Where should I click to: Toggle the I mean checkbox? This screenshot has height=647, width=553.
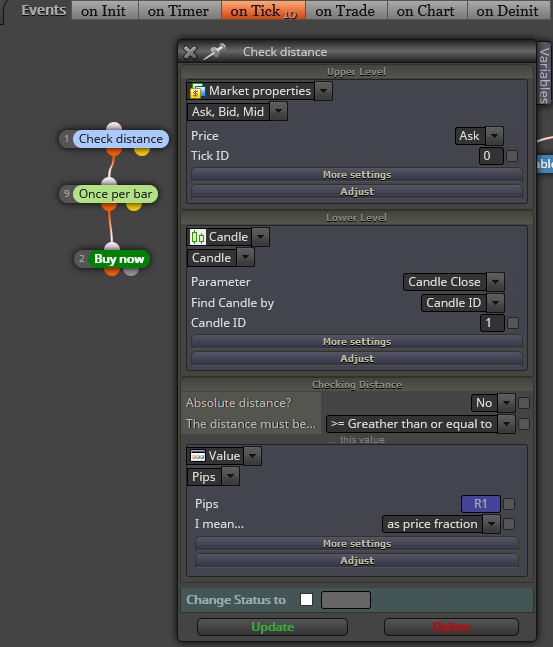(509, 524)
